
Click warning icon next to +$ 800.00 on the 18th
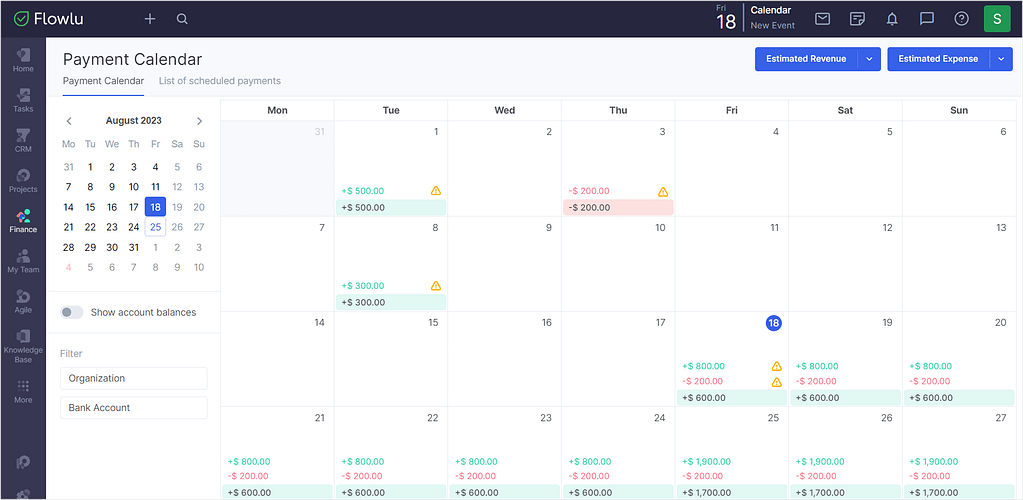tap(776, 366)
